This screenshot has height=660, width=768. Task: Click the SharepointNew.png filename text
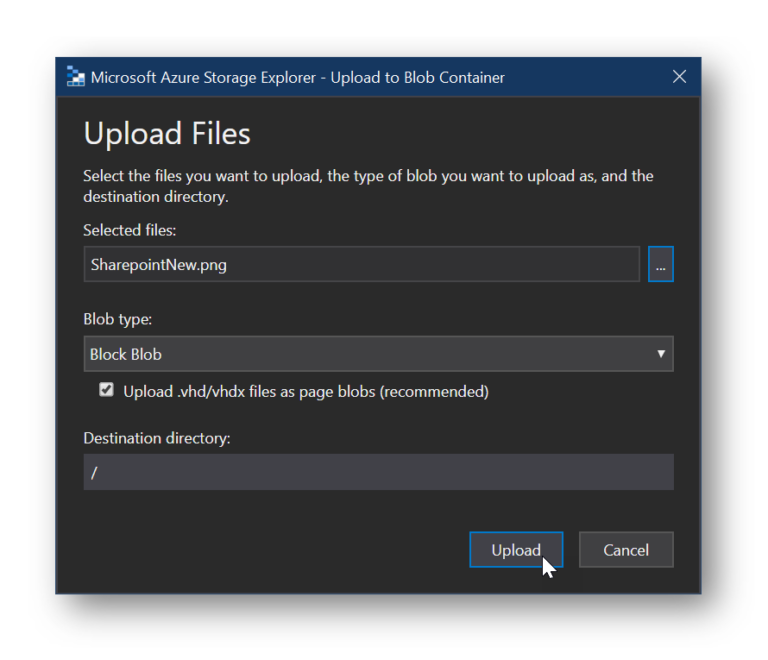[159, 265]
